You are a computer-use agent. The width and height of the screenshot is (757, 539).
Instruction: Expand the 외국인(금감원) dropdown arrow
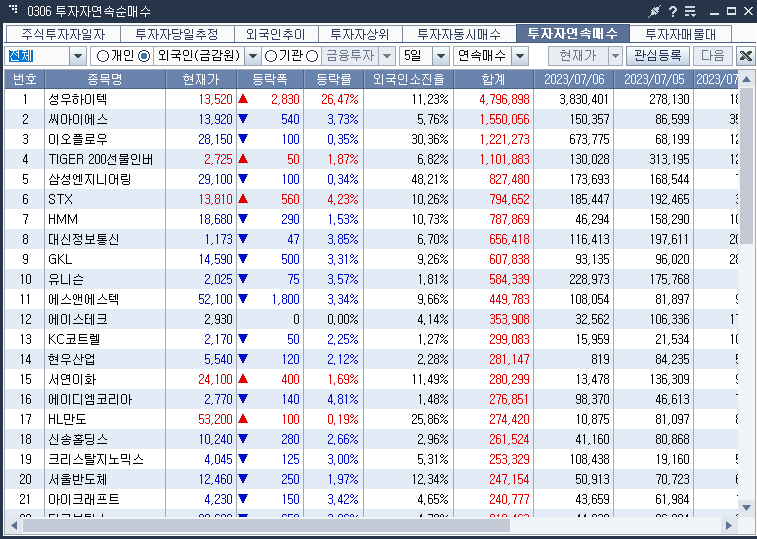(x=252, y=57)
